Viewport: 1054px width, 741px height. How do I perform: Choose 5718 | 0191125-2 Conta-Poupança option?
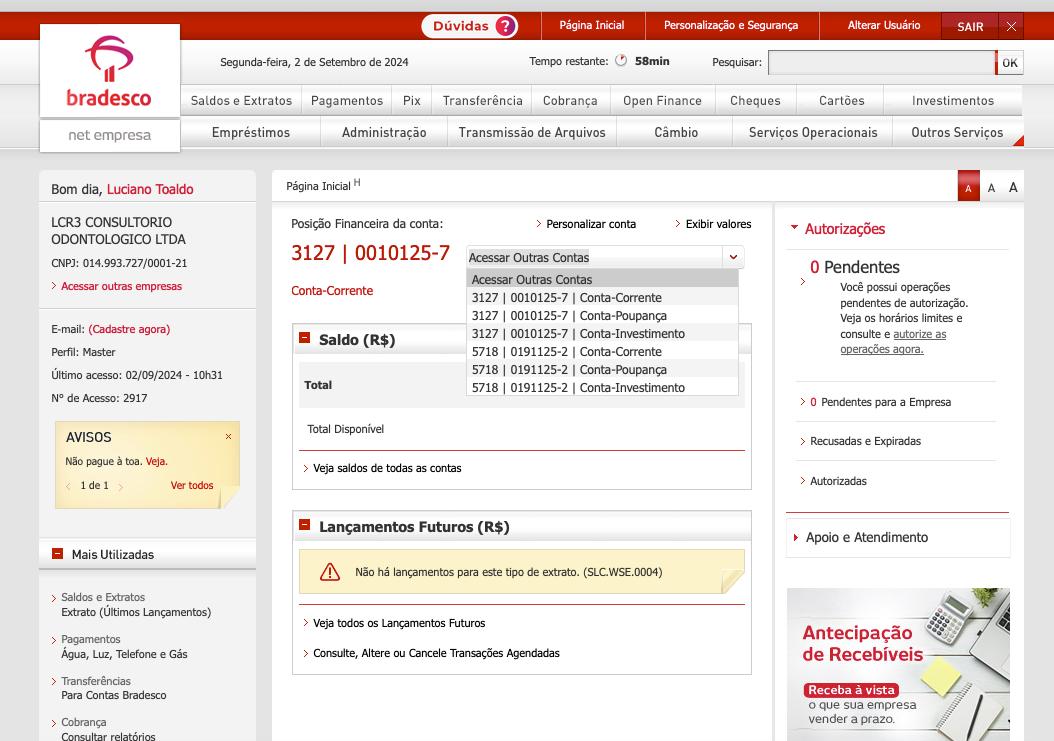(569, 370)
